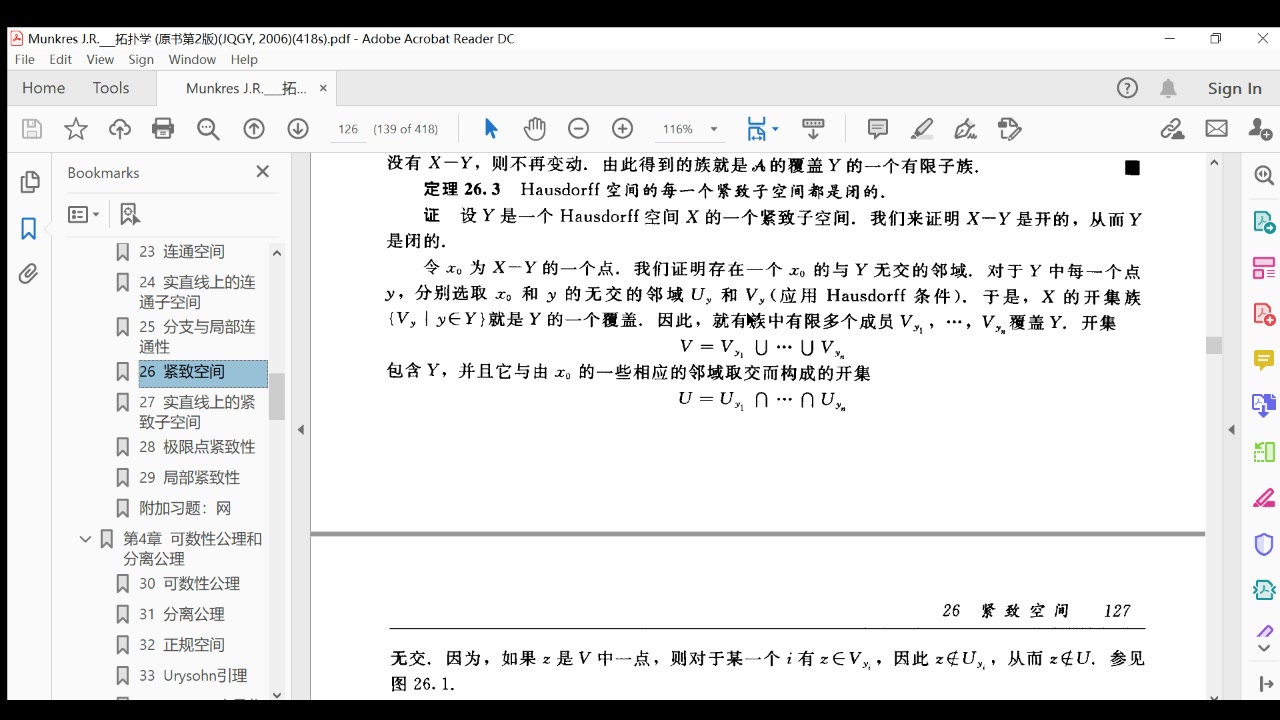This screenshot has height=720, width=1280.
Task: Go to previous page arrow
Action: [254, 129]
